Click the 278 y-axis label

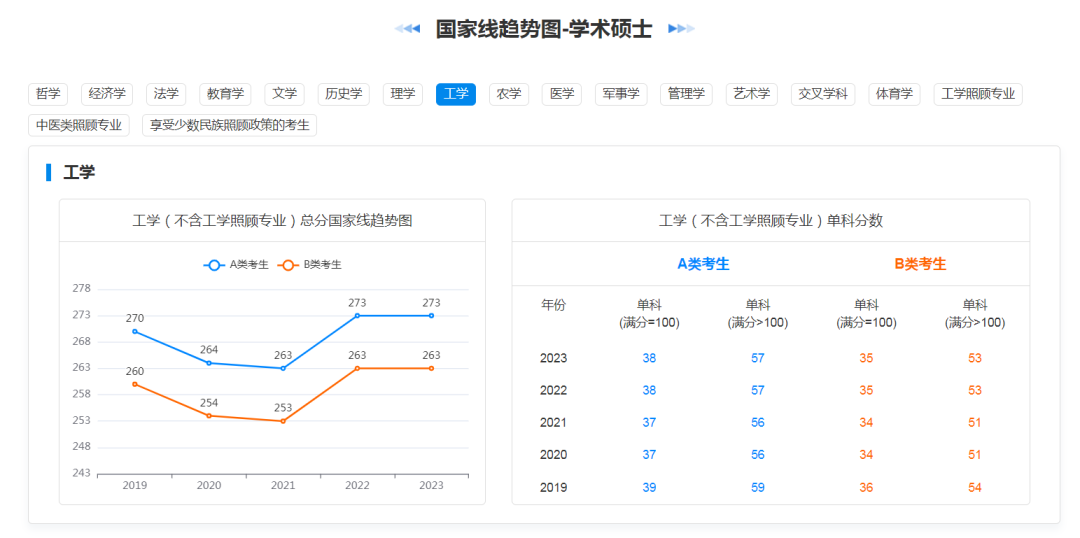(81, 289)
